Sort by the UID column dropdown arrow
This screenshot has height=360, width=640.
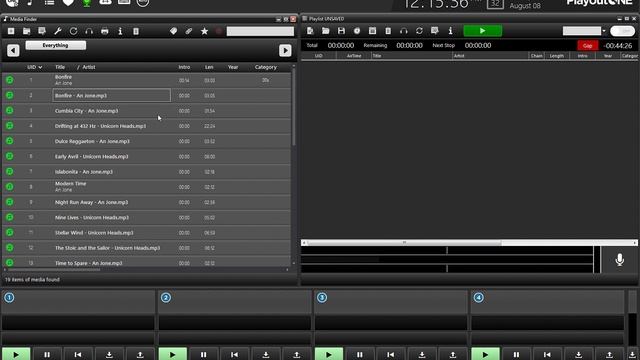(40, 67)
